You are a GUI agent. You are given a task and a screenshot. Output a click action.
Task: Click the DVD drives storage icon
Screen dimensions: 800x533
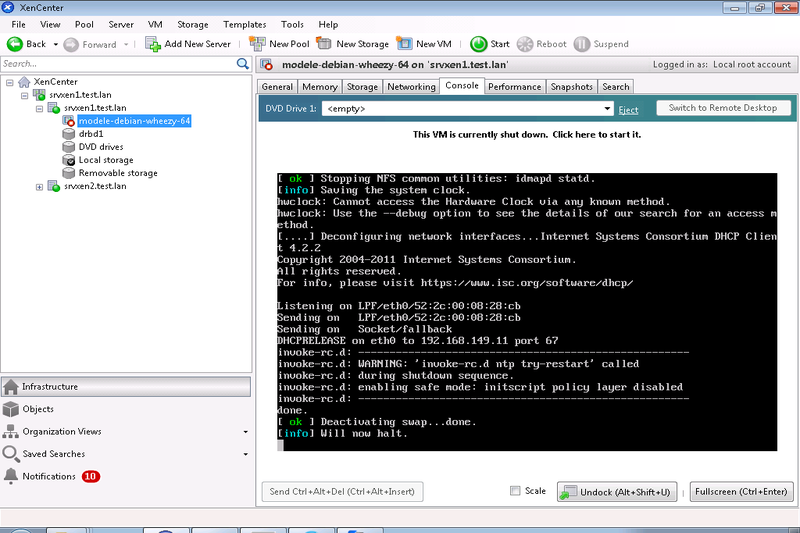pyautogui.click(x=68, y=147)
